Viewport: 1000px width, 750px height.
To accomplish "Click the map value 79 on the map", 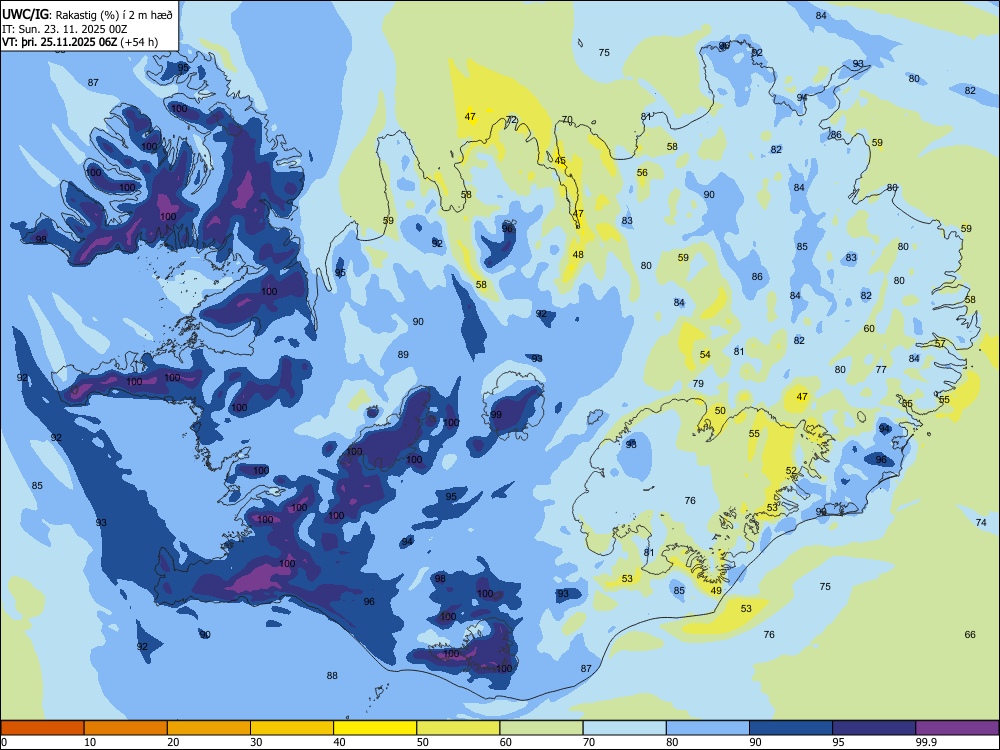I will coord(698,383).
